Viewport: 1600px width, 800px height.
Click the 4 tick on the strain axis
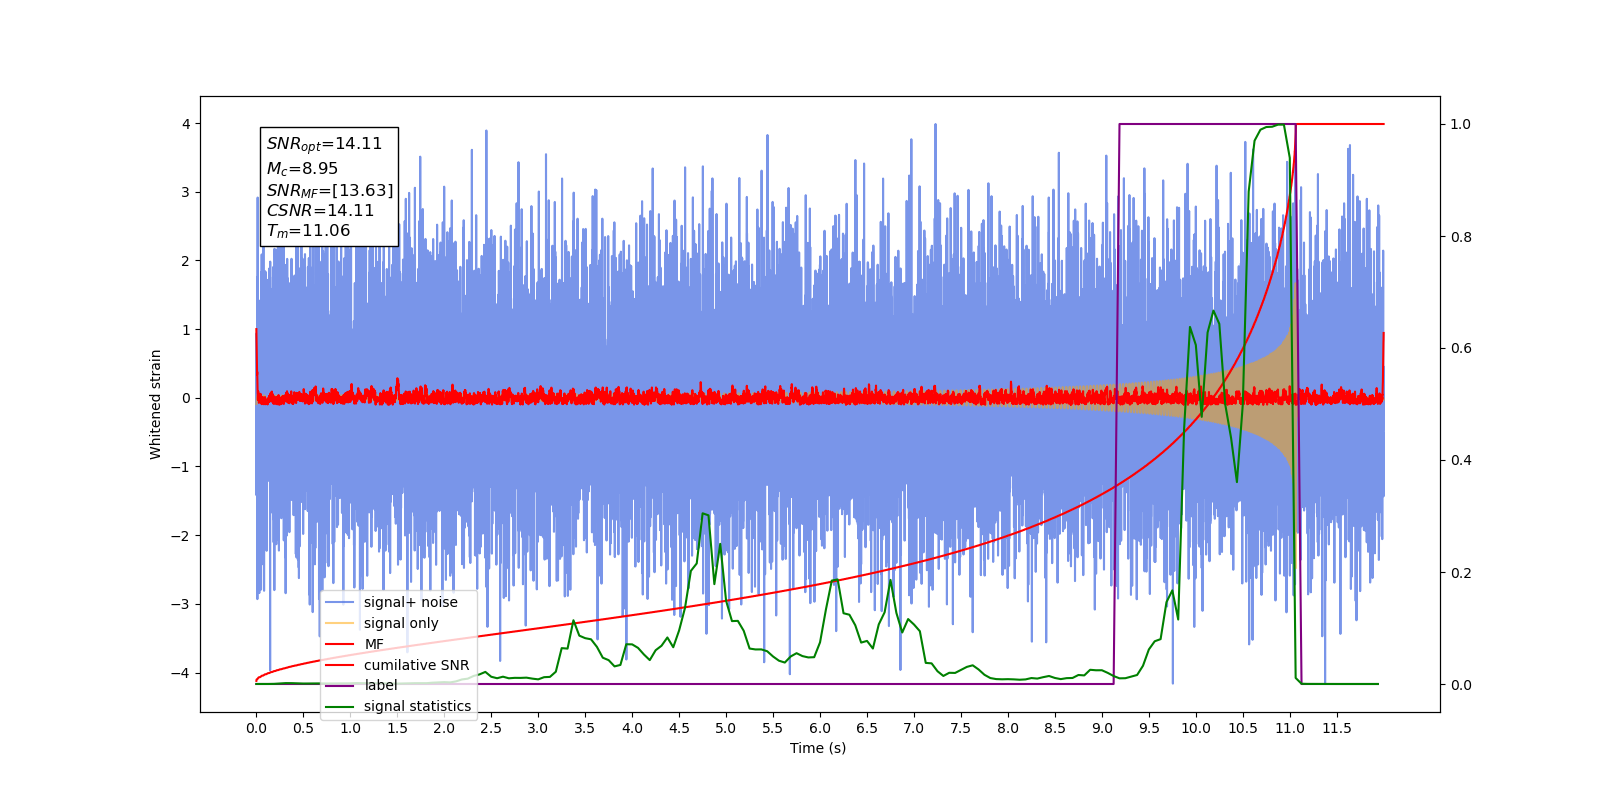coord(186,124)
